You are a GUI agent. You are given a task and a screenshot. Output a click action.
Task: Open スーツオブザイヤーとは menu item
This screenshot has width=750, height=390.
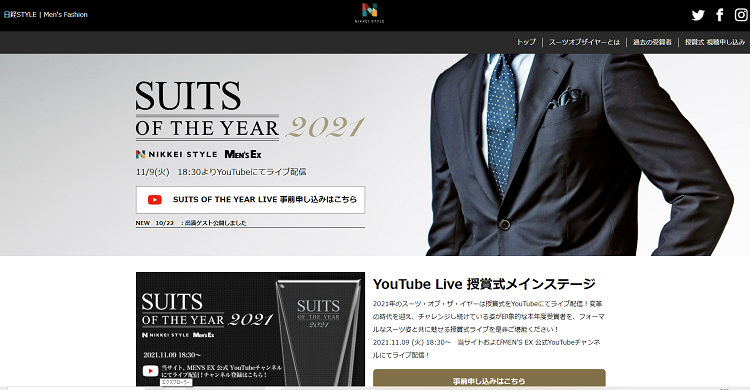tap(584, 42)
